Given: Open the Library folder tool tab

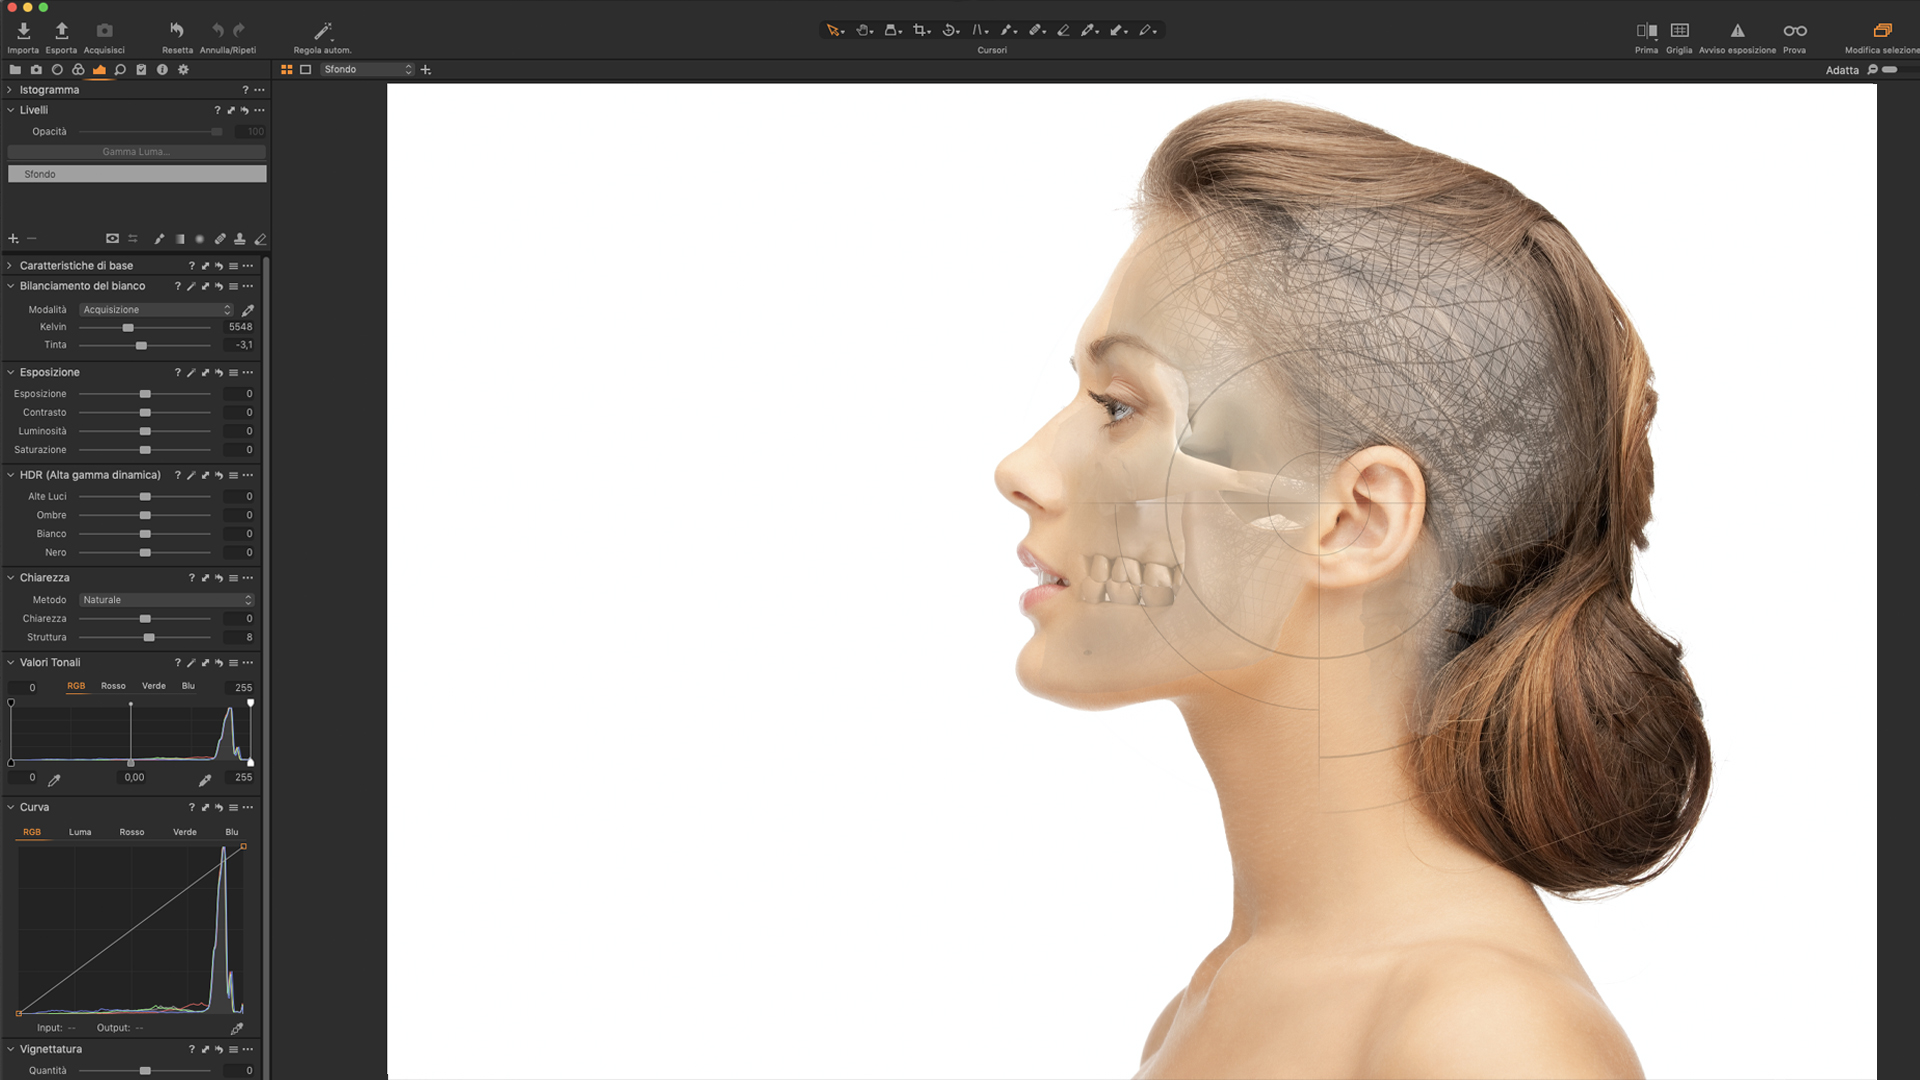Looking at the screenshot, I should (x=15, y=70).
